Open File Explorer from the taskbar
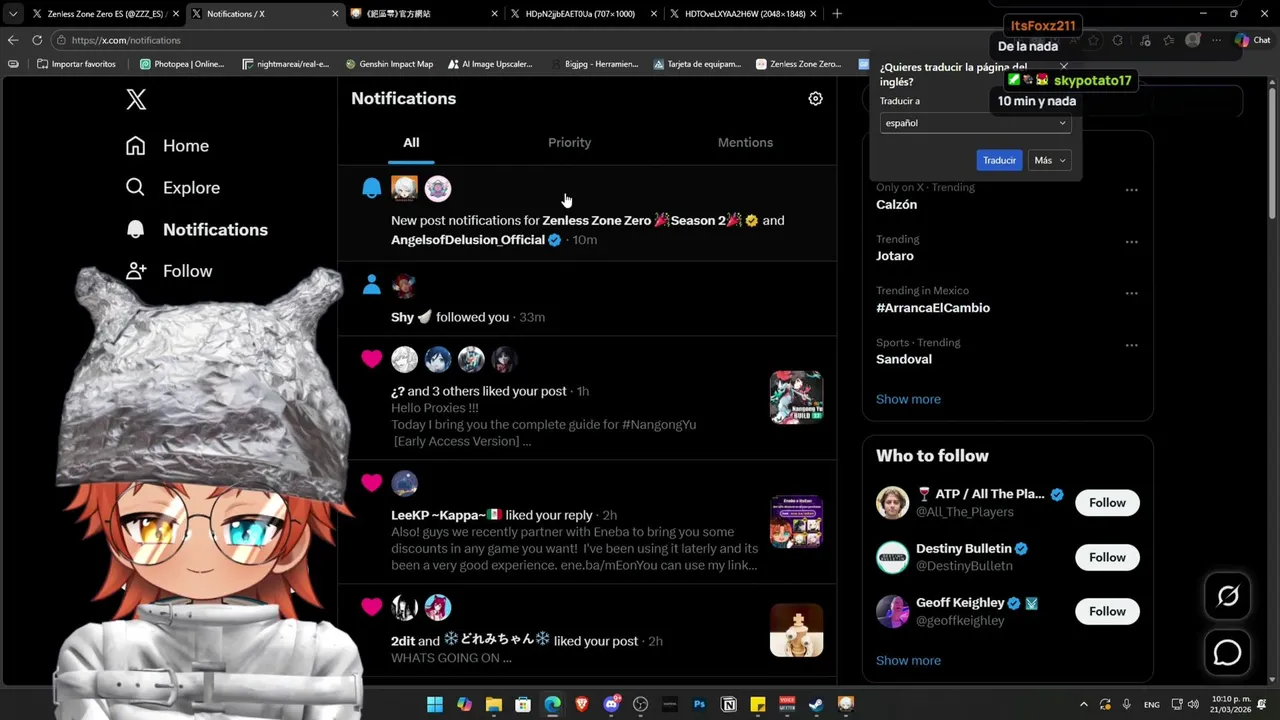The image size is (1280, 720). click(x=494, y=704)
